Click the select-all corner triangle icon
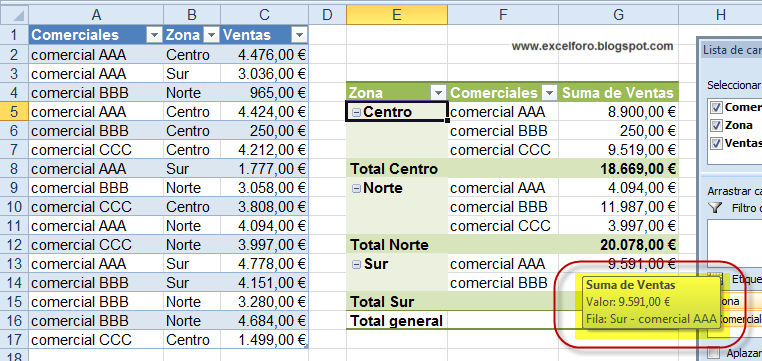 pos(18,17)
